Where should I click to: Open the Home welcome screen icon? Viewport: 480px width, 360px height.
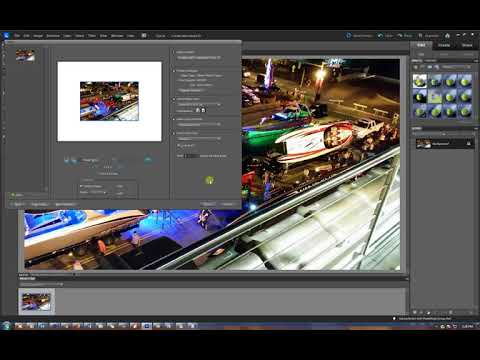coord(447,36)
